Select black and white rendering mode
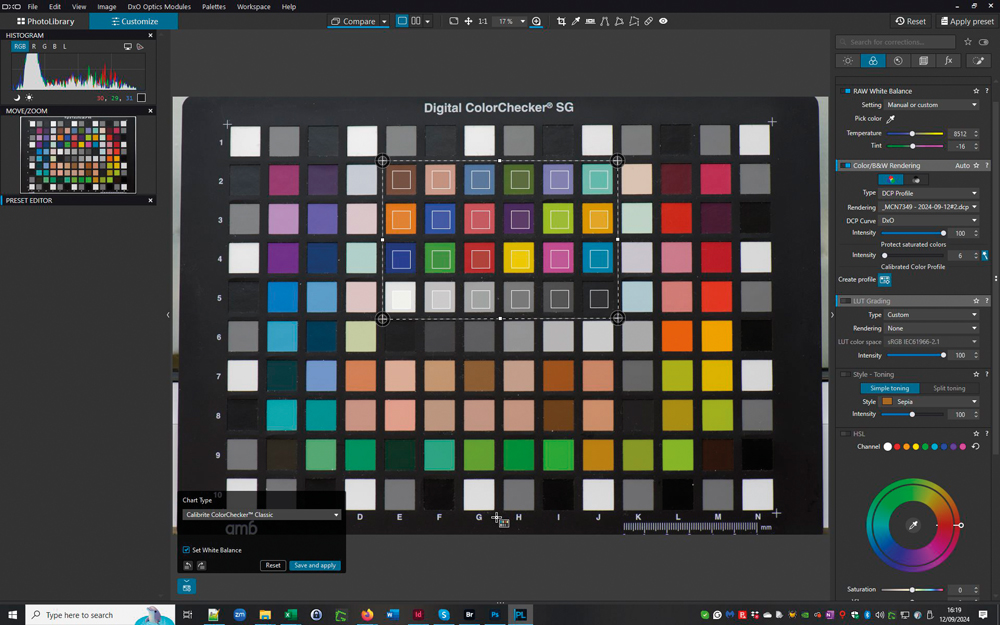The height and width of the screenshot is (625, 1000). tap(916, 180)
